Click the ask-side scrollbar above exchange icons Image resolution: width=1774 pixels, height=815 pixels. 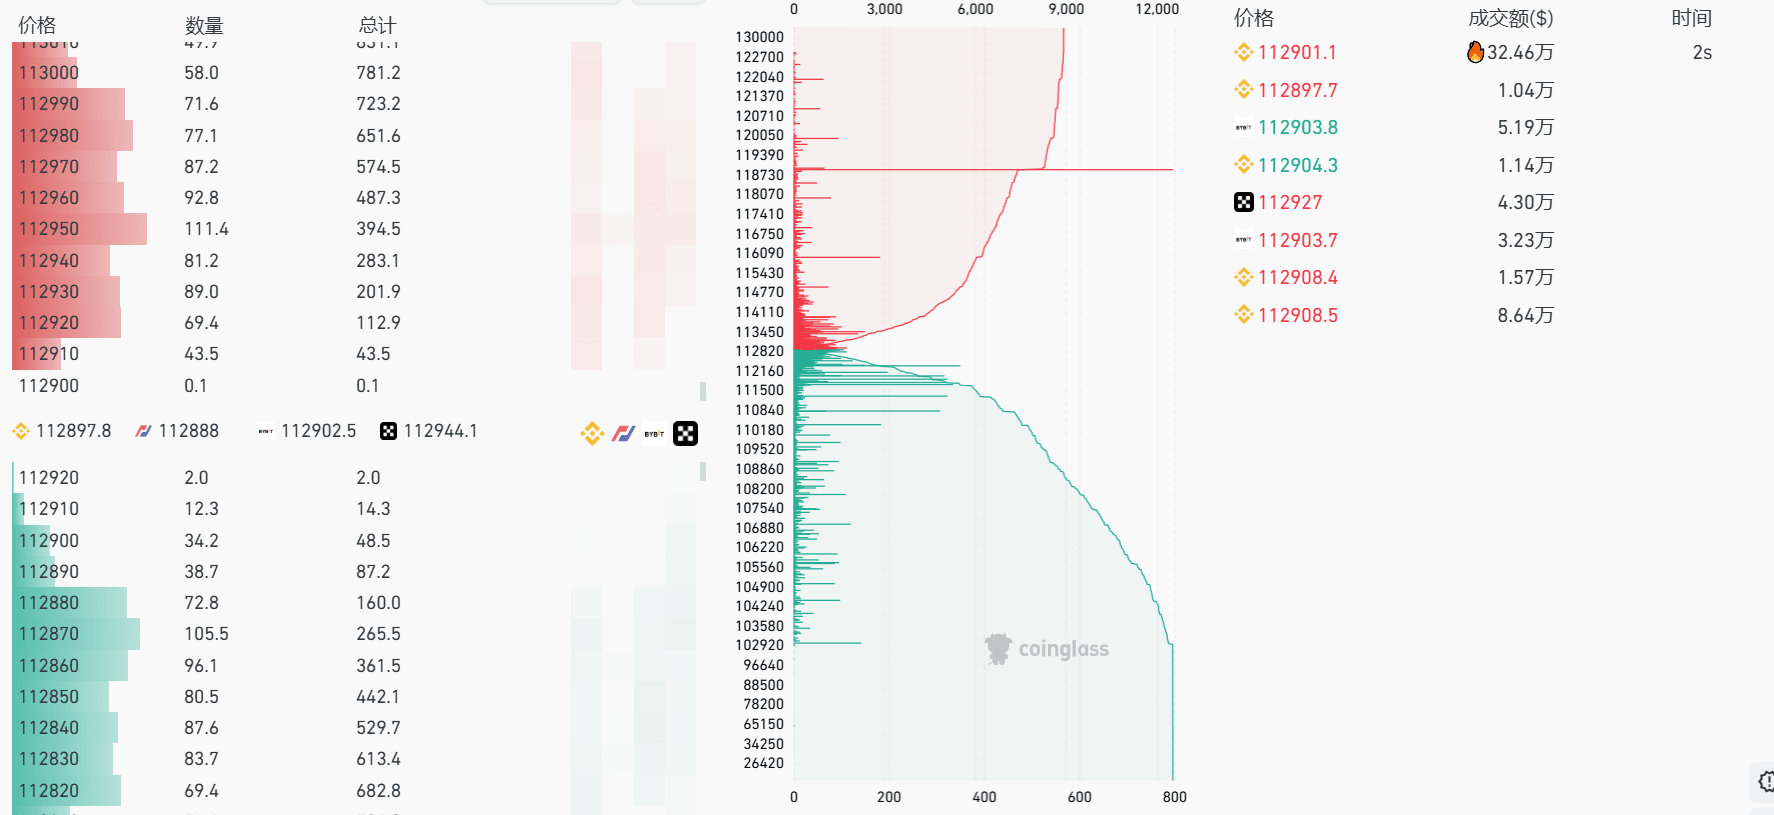[x=703, y=391]
